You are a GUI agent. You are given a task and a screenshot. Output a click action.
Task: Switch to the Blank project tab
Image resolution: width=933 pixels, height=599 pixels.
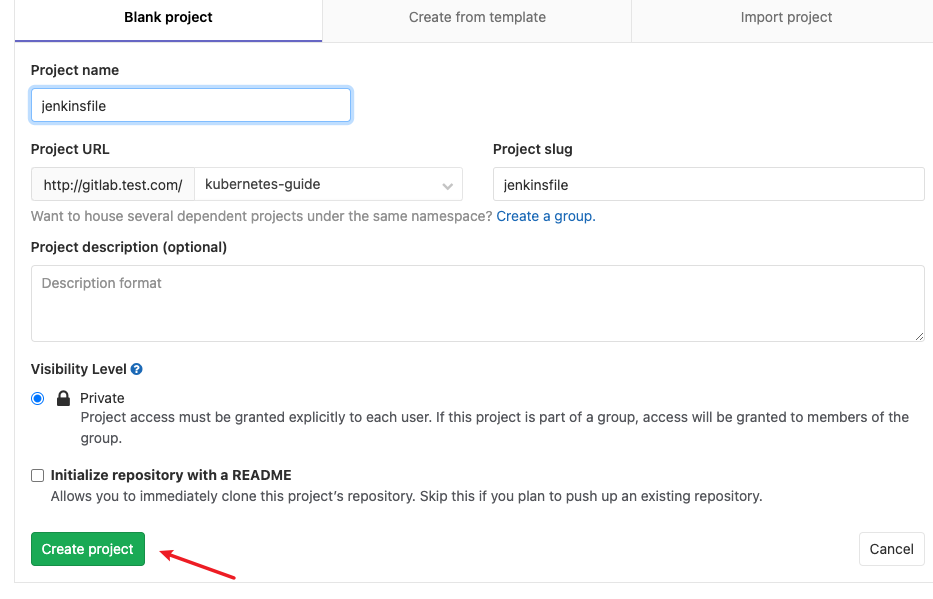tap(168, 18)
